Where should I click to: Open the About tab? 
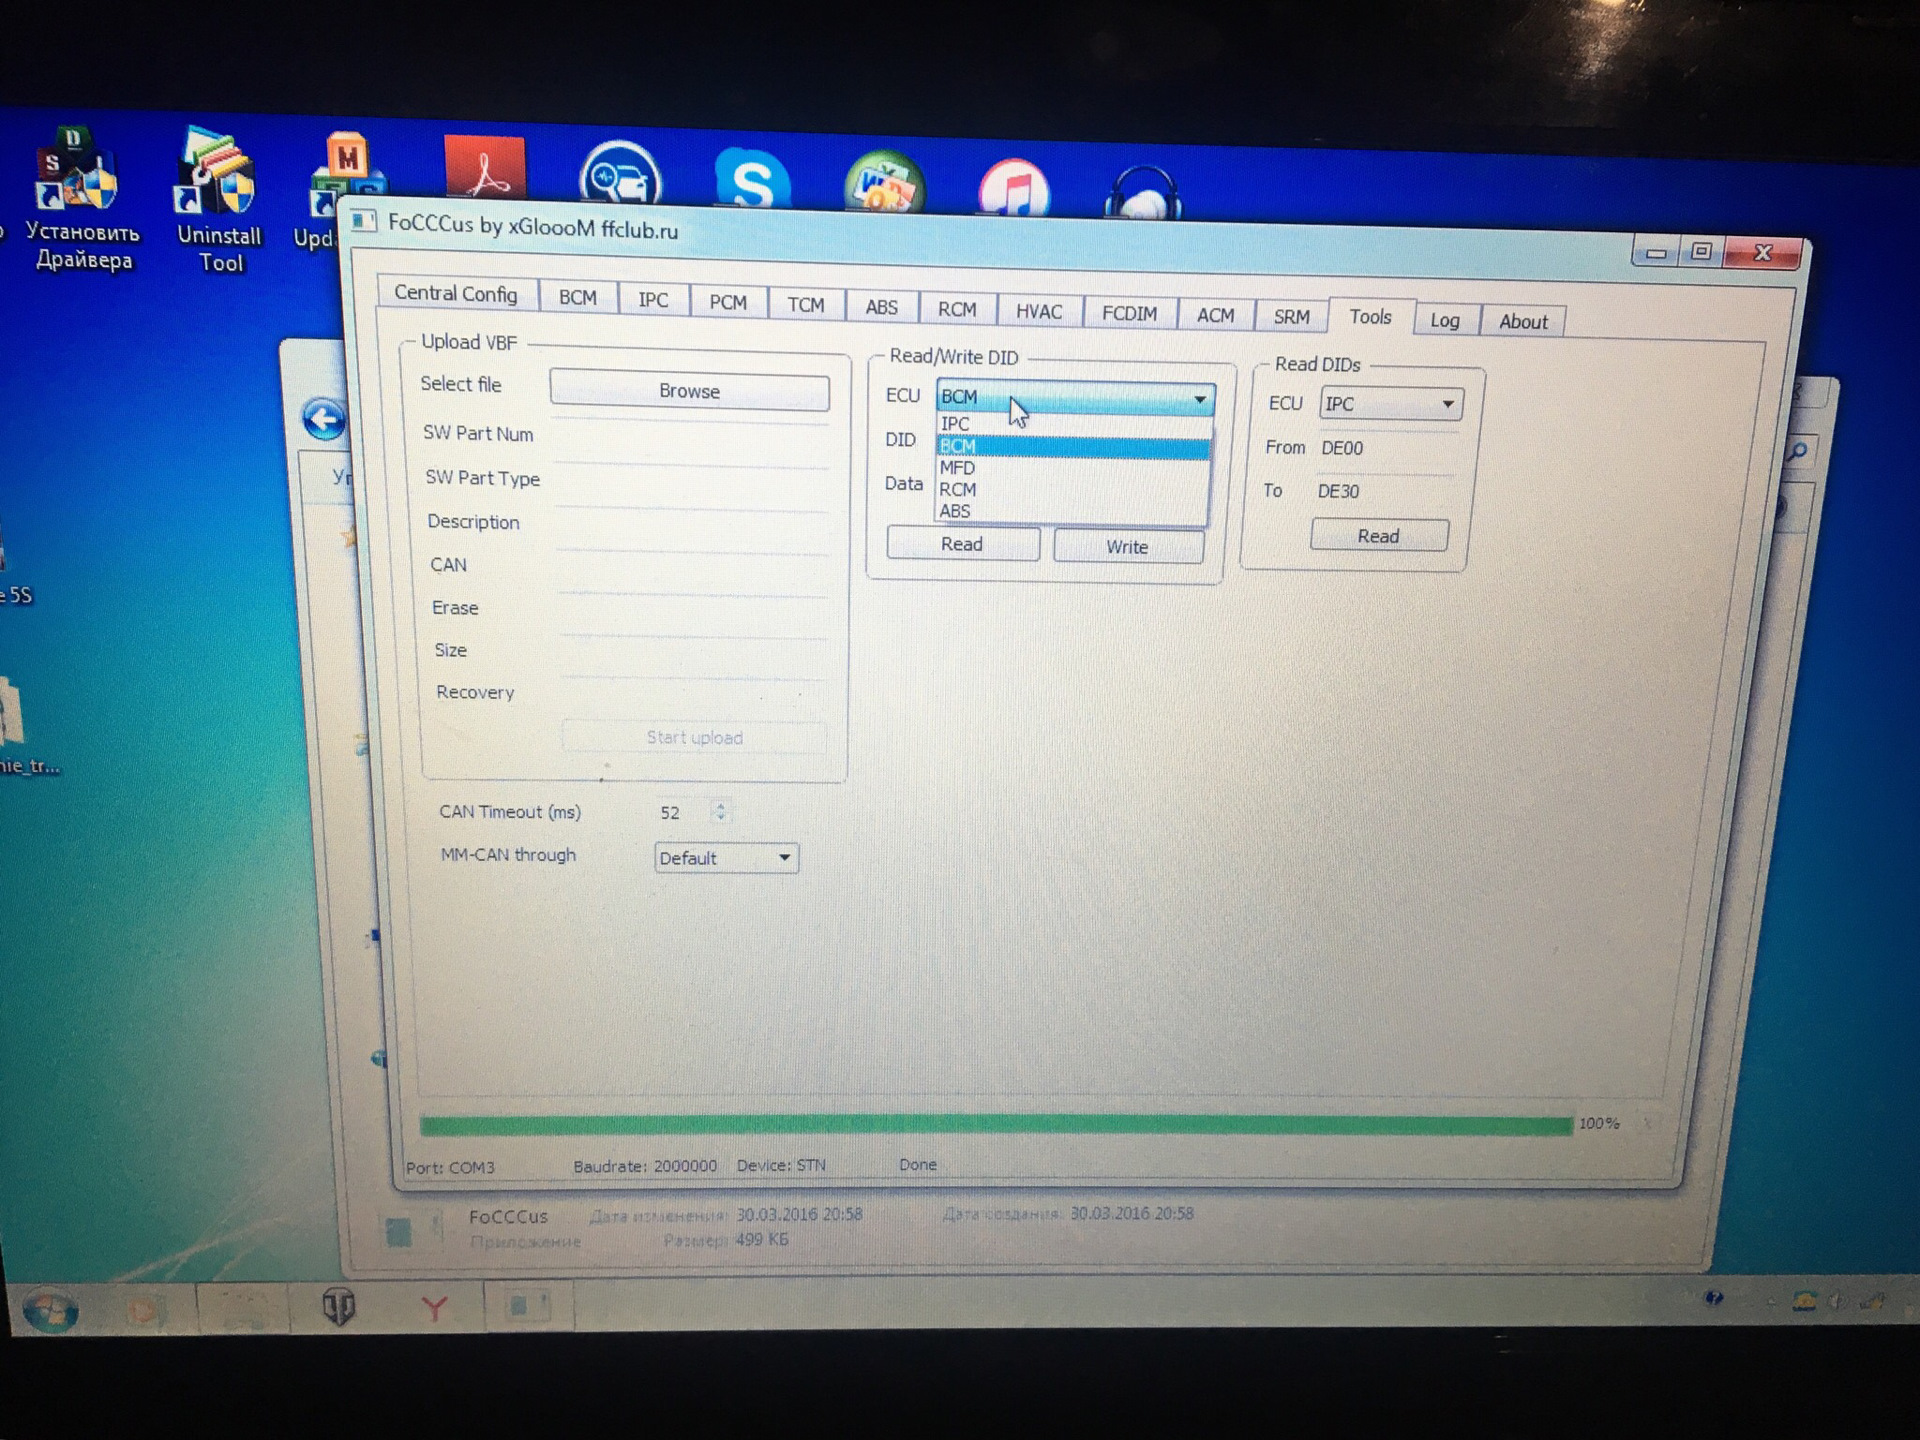(1523, 322)
